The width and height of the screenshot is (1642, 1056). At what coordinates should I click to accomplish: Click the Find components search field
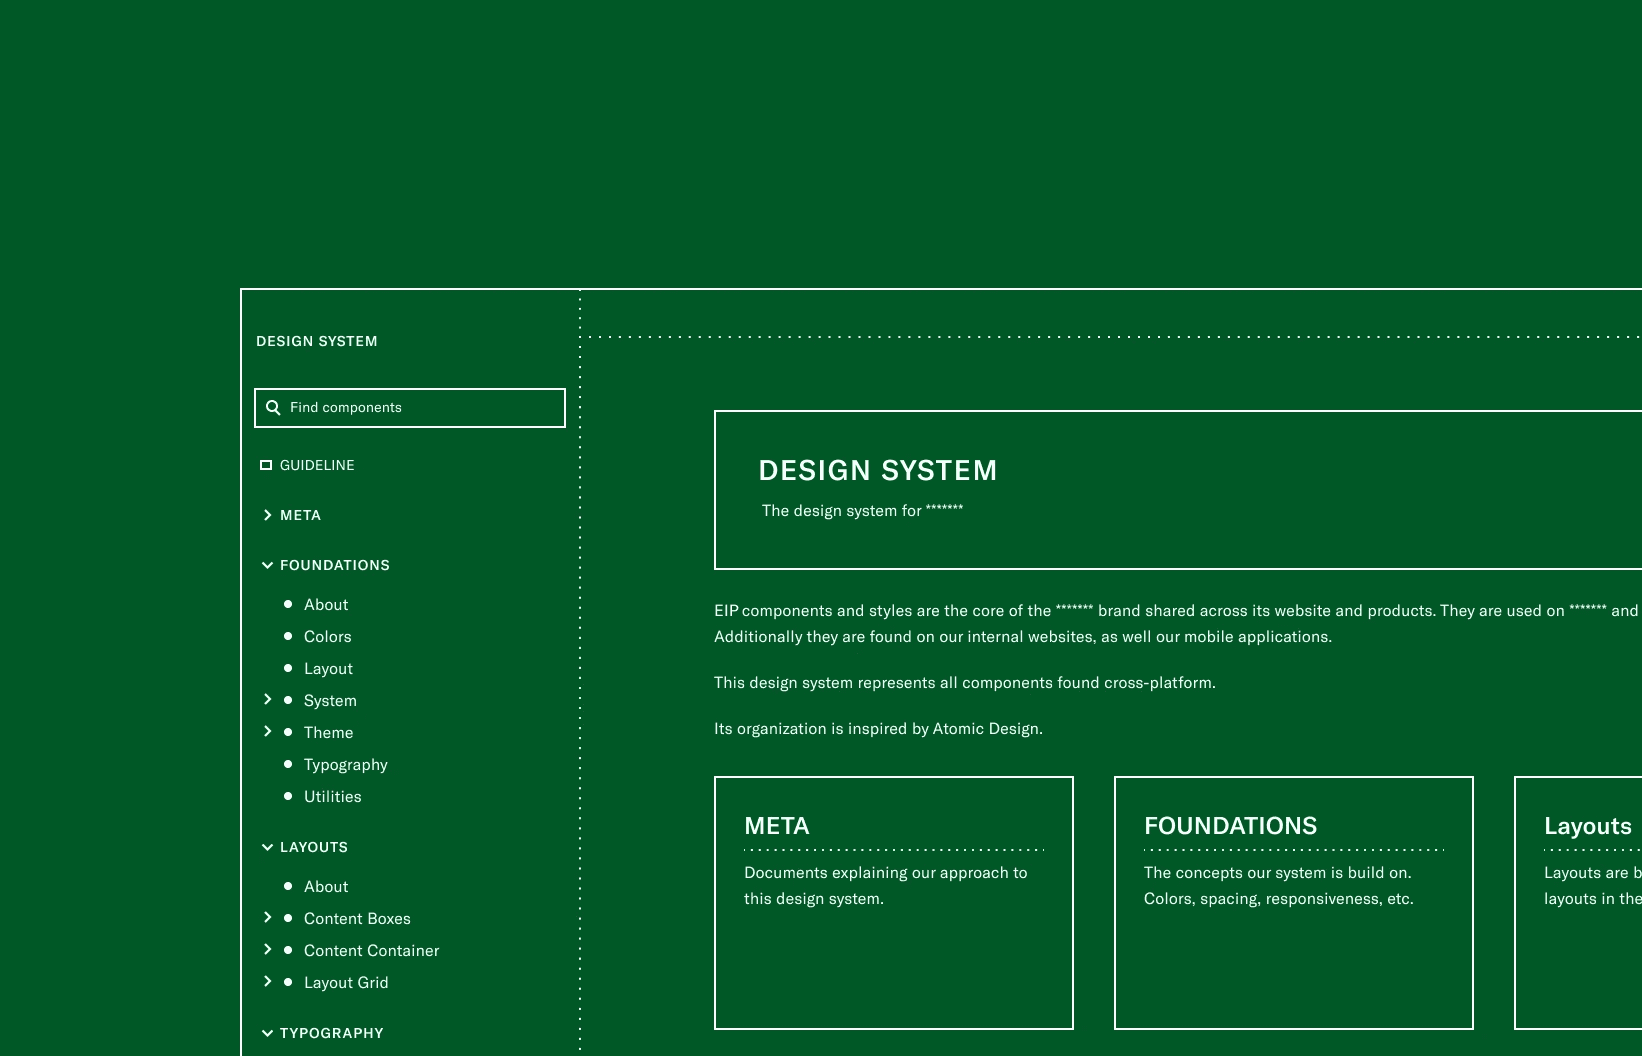click(x=410, y=408)
